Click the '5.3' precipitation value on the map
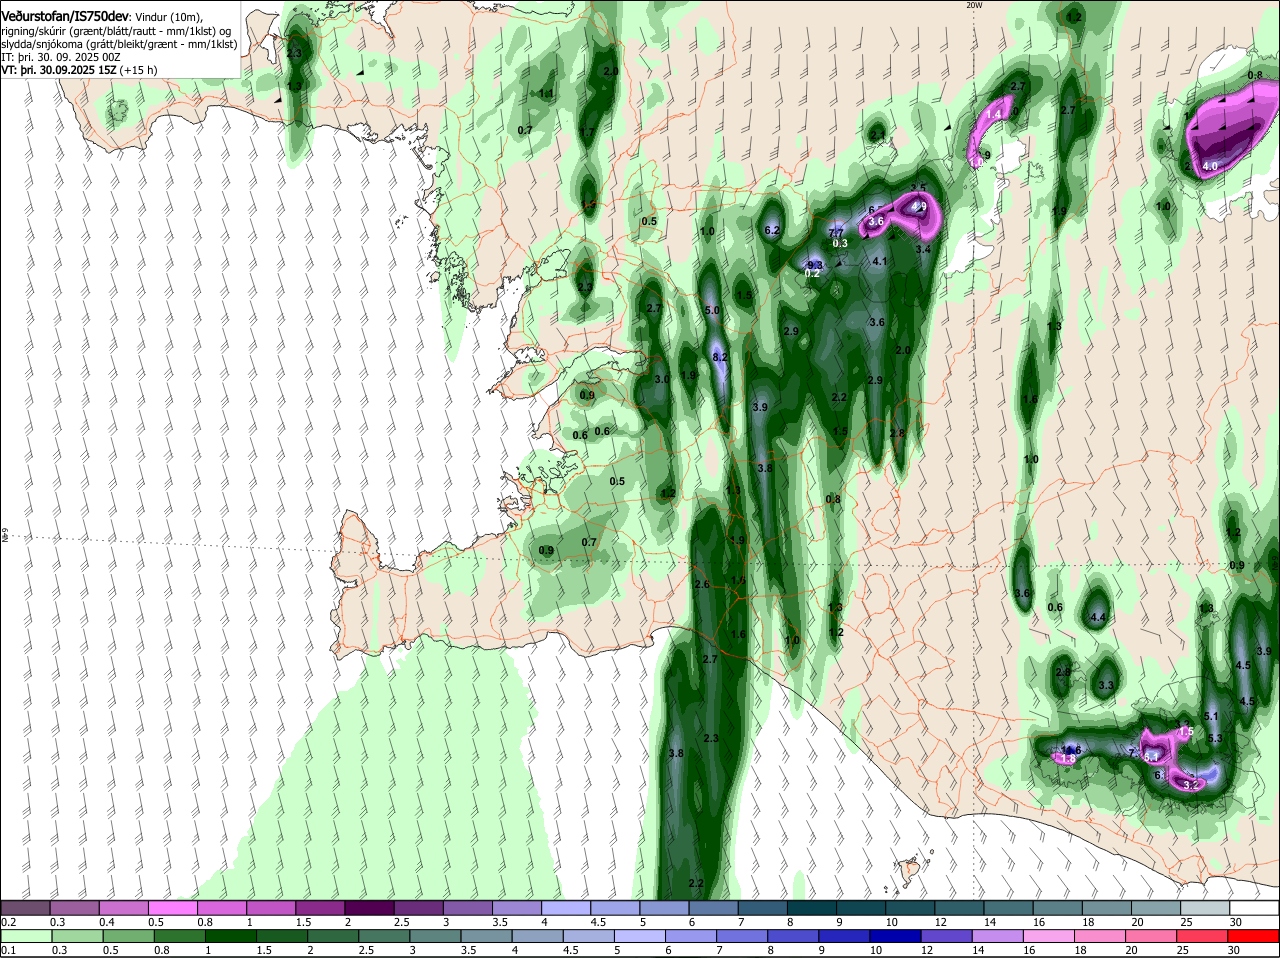This screenshot has height=958, width=1280. click(1216, 738)
